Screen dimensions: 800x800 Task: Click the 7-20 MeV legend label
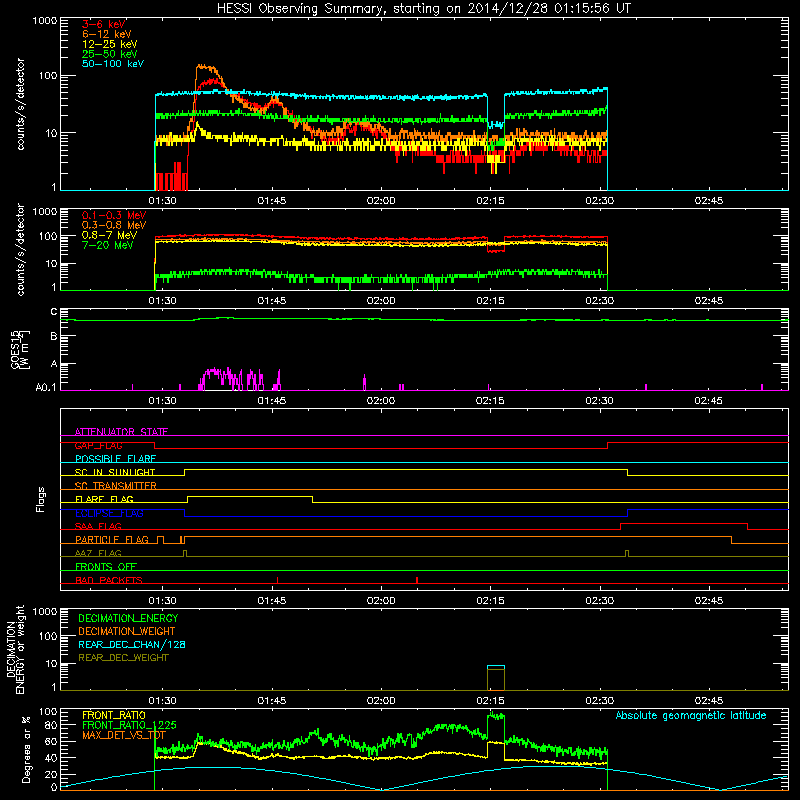pos(108,245)
